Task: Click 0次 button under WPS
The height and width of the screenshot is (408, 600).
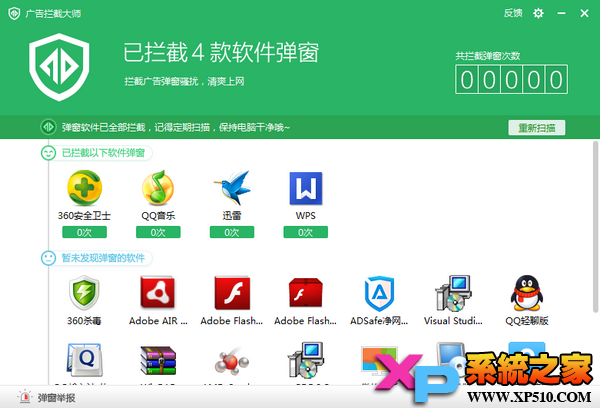Action: pyautogui.click(x=305, y=232)
